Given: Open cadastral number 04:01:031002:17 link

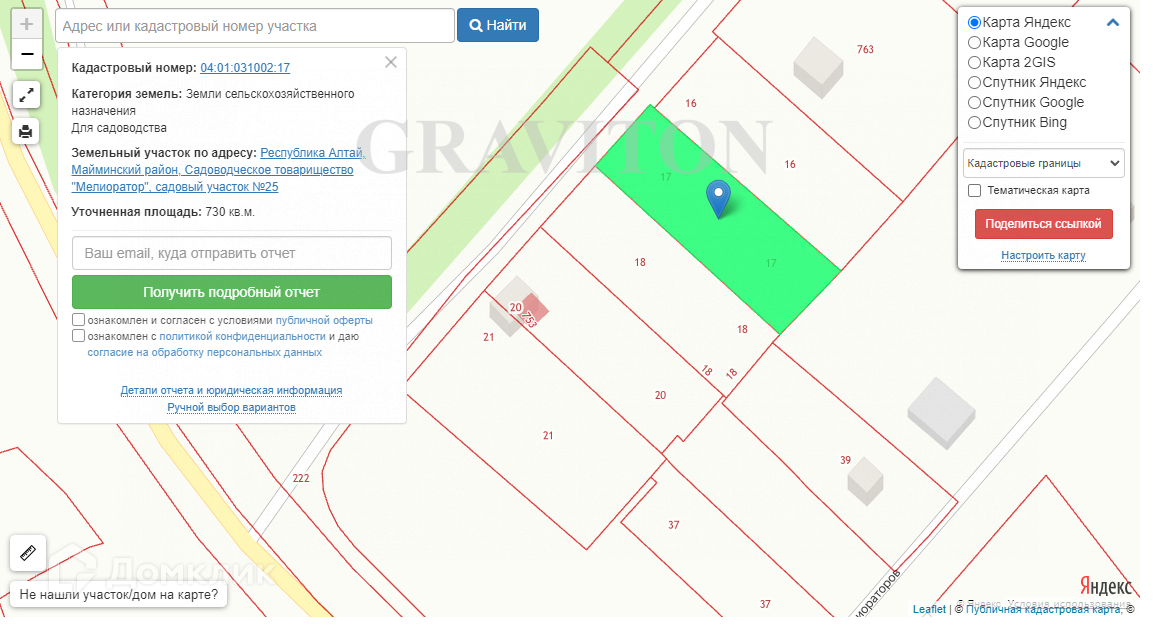Looking at the screenshot, I should click(245, 68).
